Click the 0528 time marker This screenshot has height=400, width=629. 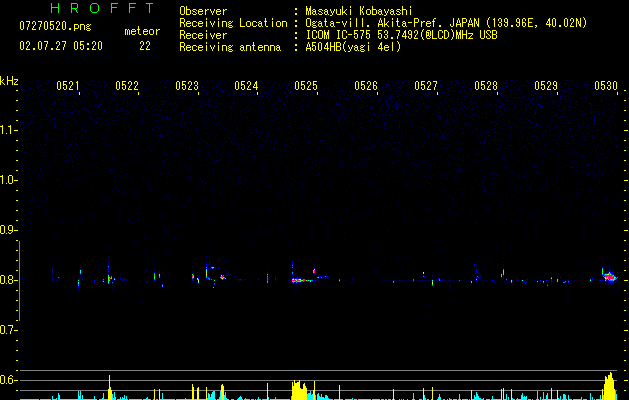pyautogui.click(x=486, y=86)
